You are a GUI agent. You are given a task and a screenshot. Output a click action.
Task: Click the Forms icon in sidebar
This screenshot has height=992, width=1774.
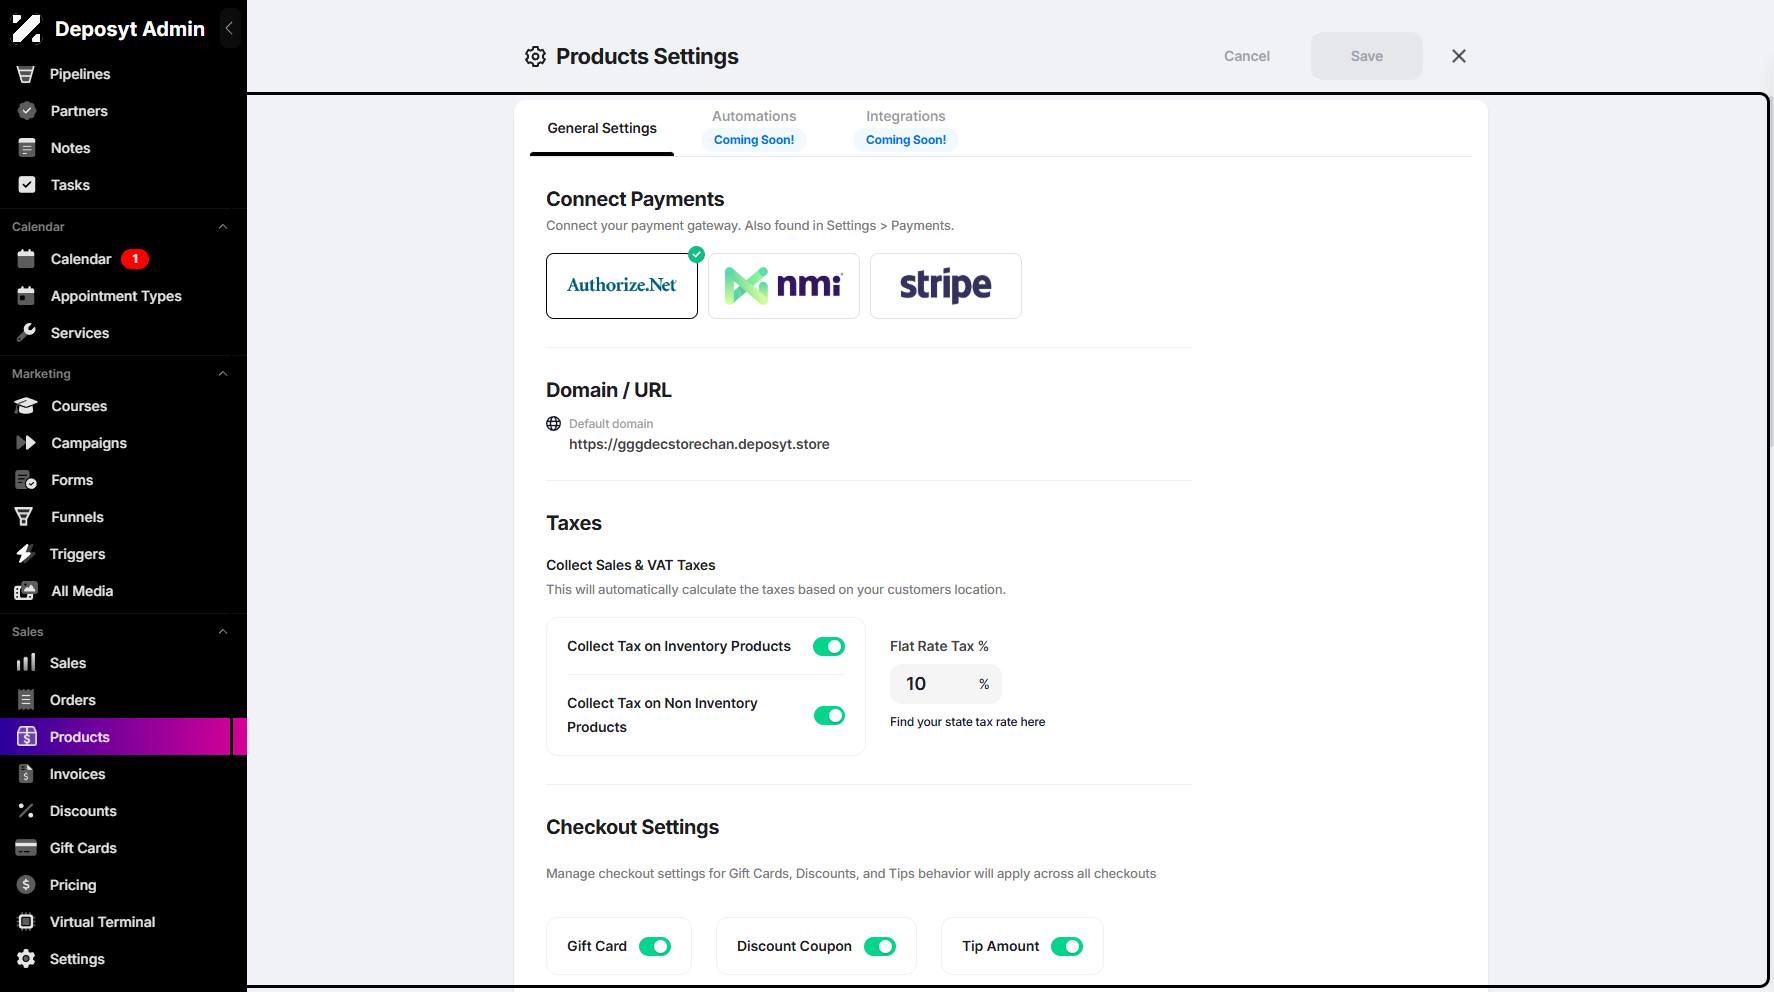pyautogui.click(x=26, y=480)
